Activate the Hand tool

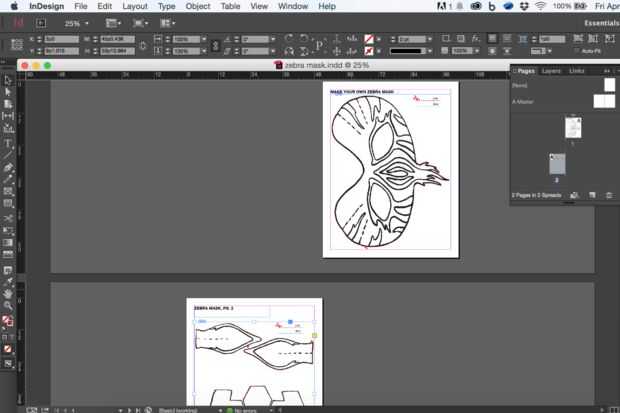[x=8, y=294]
